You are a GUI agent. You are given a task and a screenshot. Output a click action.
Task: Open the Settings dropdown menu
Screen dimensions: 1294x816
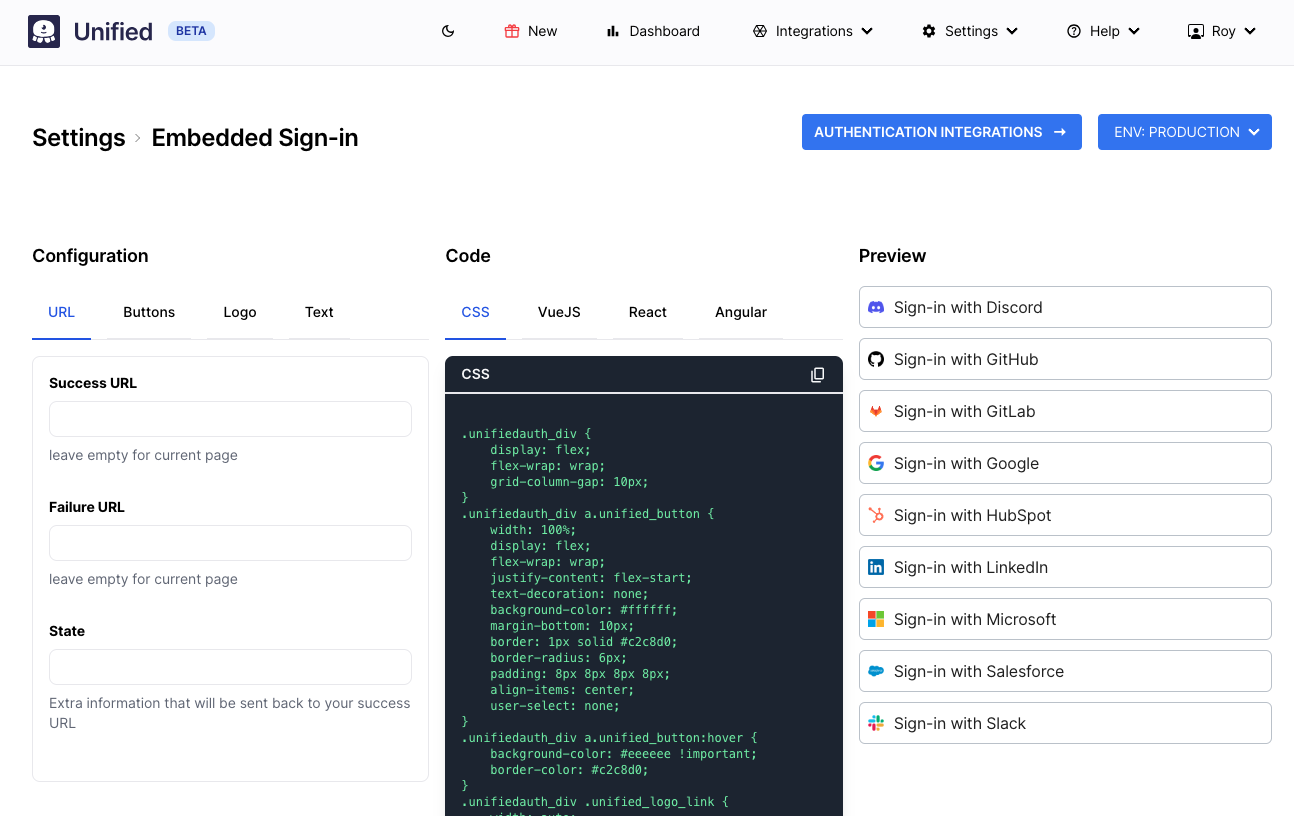[970, 31]
